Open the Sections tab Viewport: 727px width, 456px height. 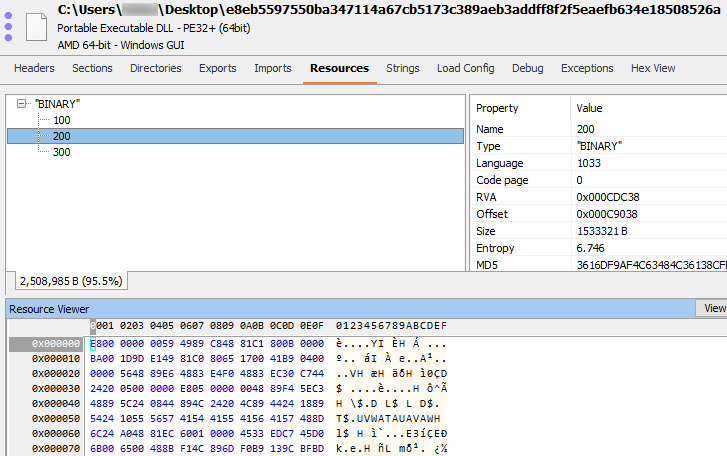tap(92, 69)
